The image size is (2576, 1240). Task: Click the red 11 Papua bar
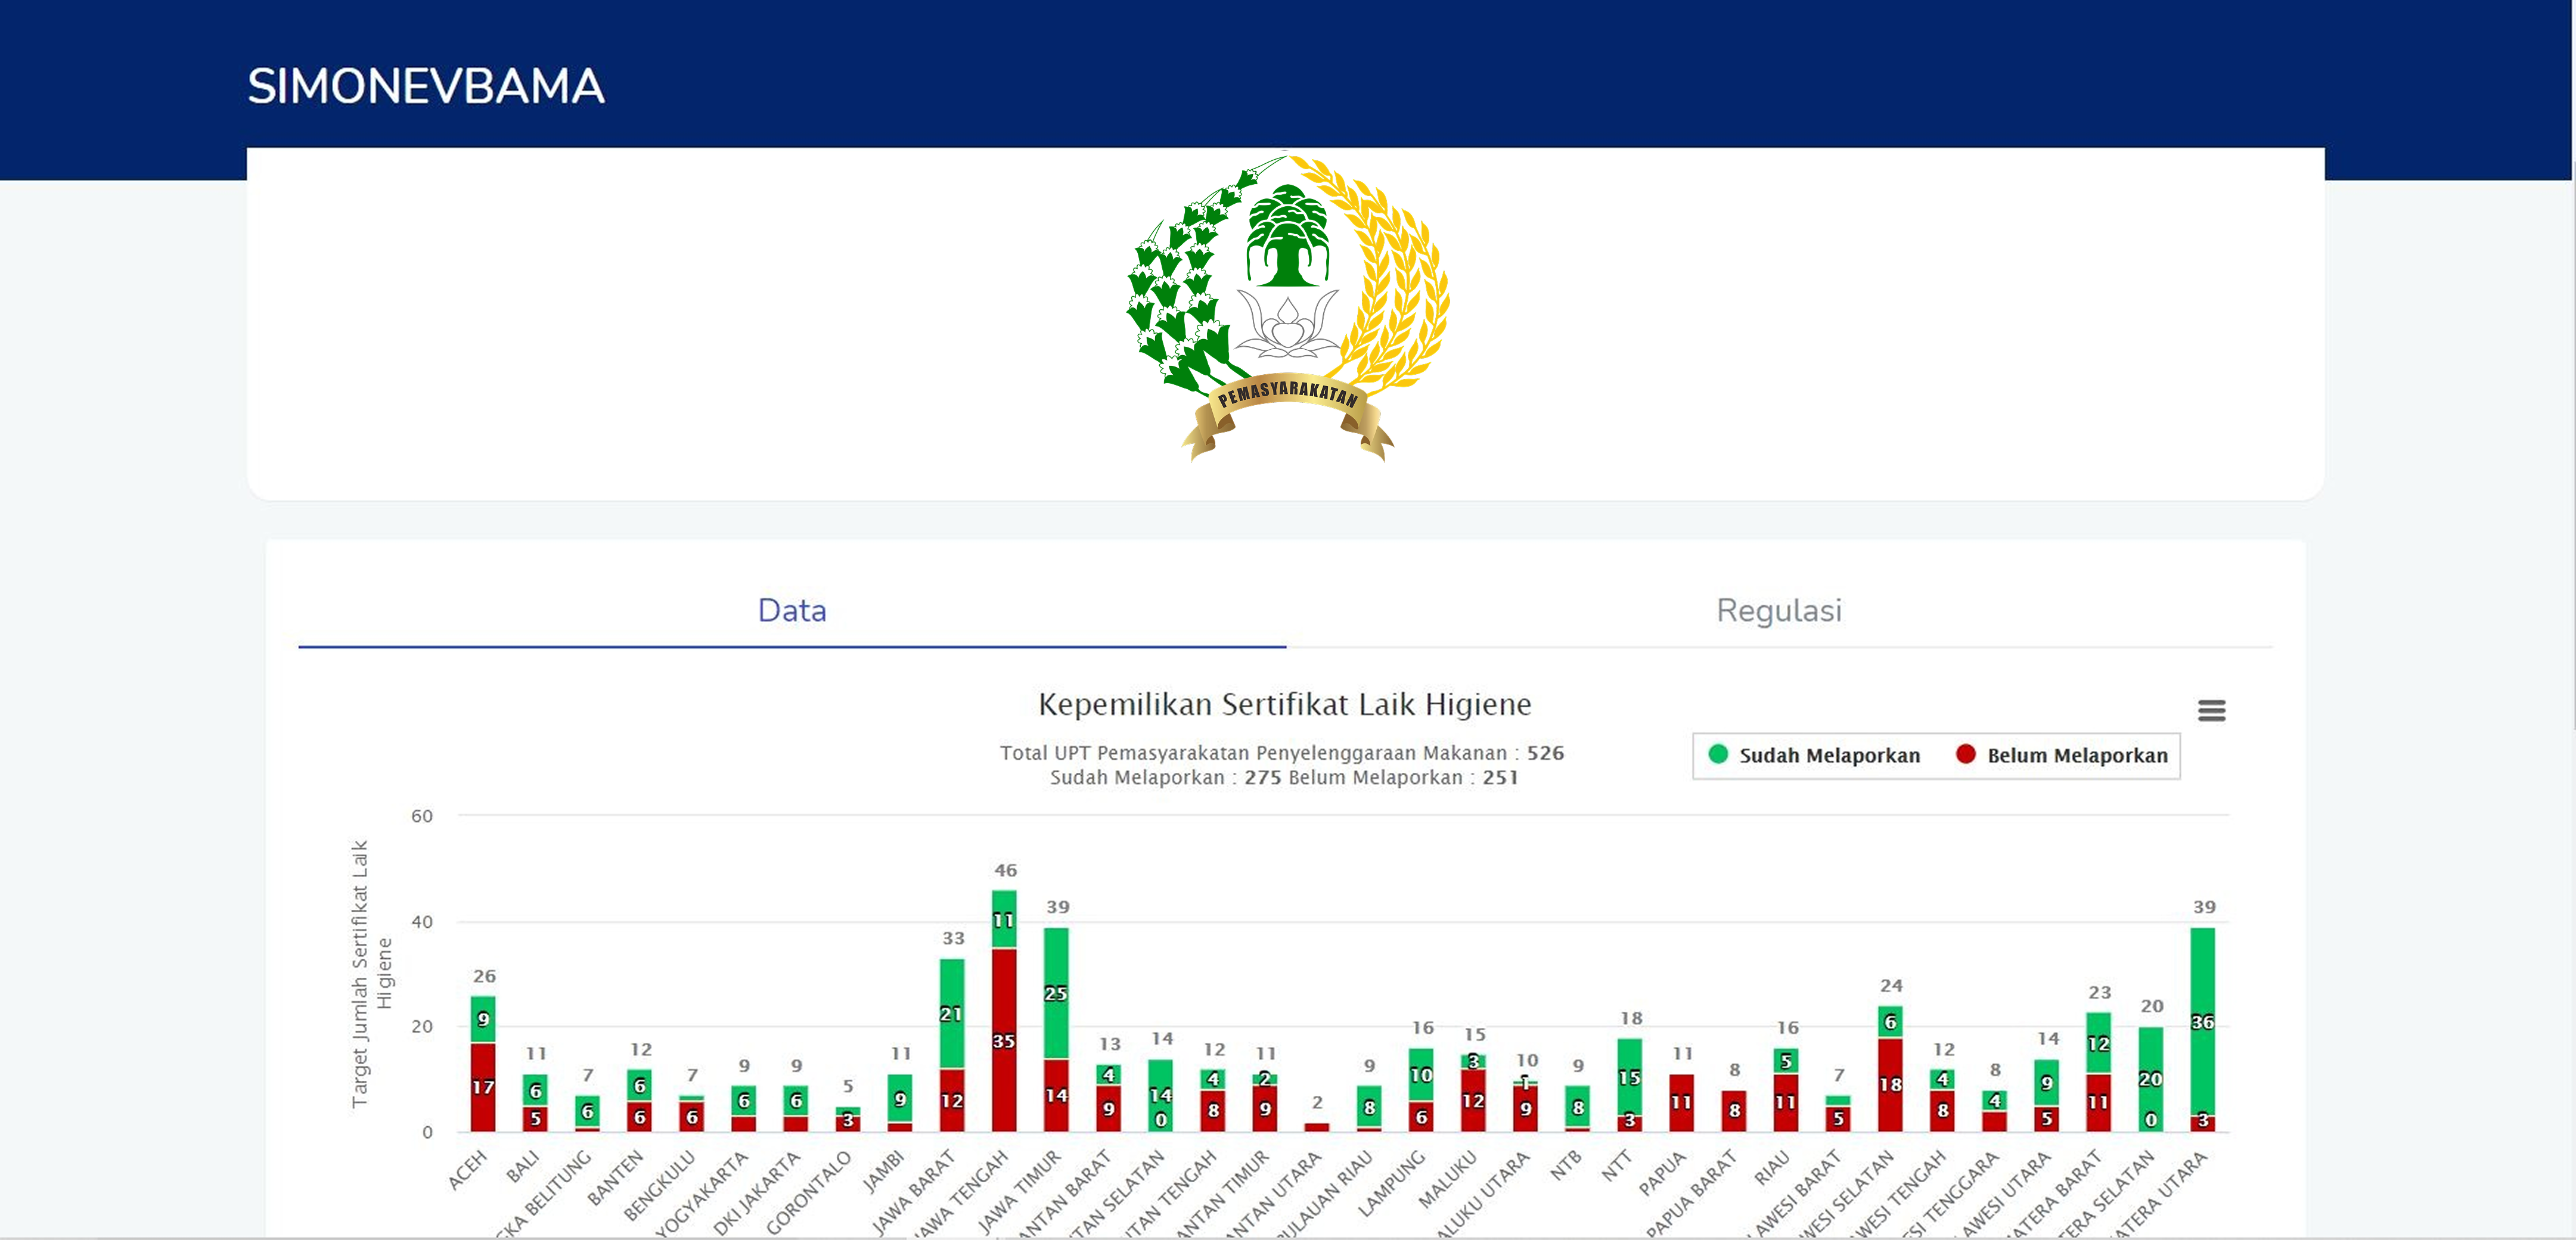click(x=1682, y=1103)
